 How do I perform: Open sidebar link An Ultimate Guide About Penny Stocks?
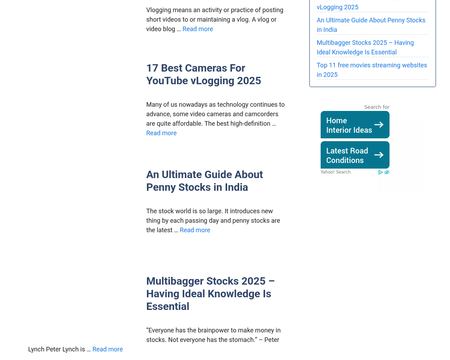click(x=371, y=25)
